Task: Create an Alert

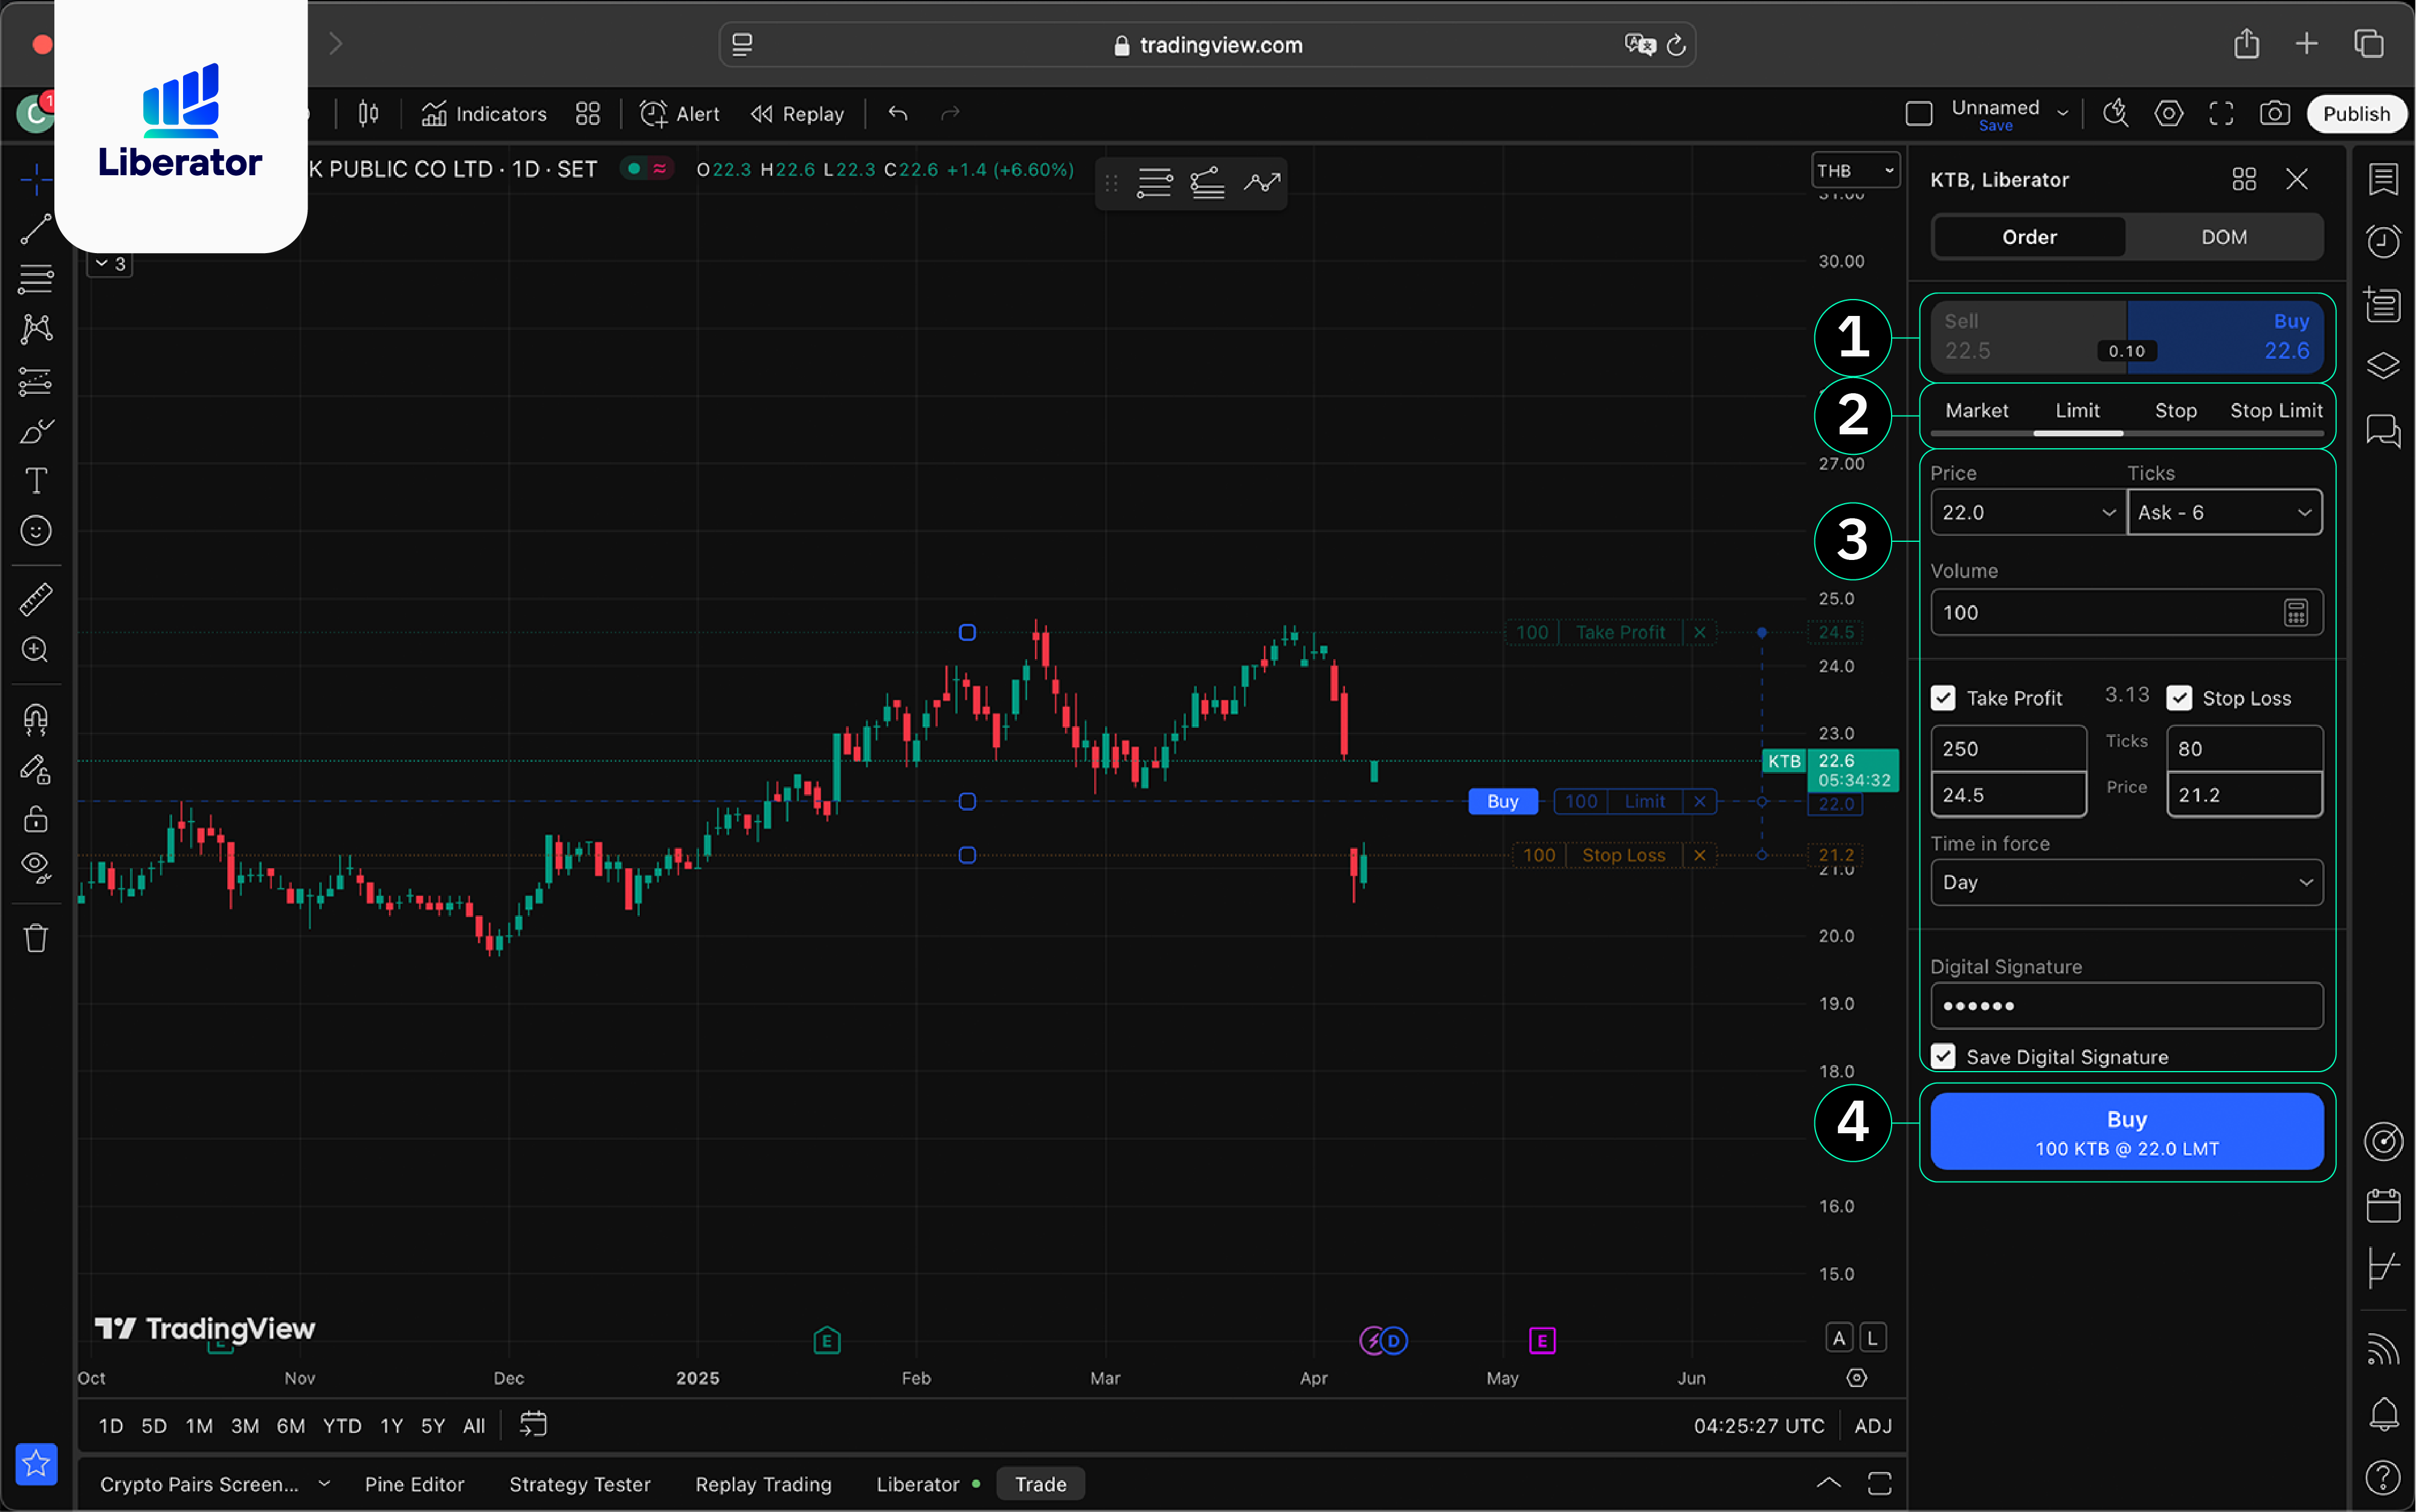Action: (680, 114)
